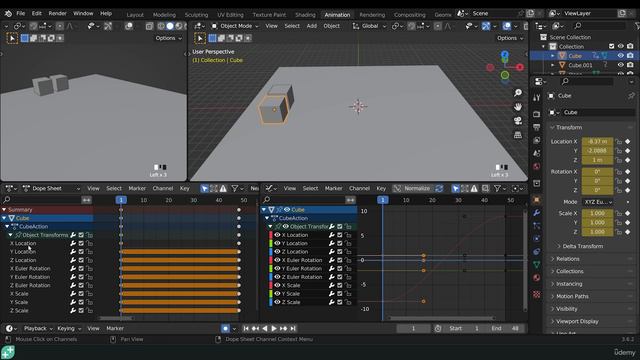Click the Location Y value field
This screenshot has height=360, width=640.
(597, 151)
